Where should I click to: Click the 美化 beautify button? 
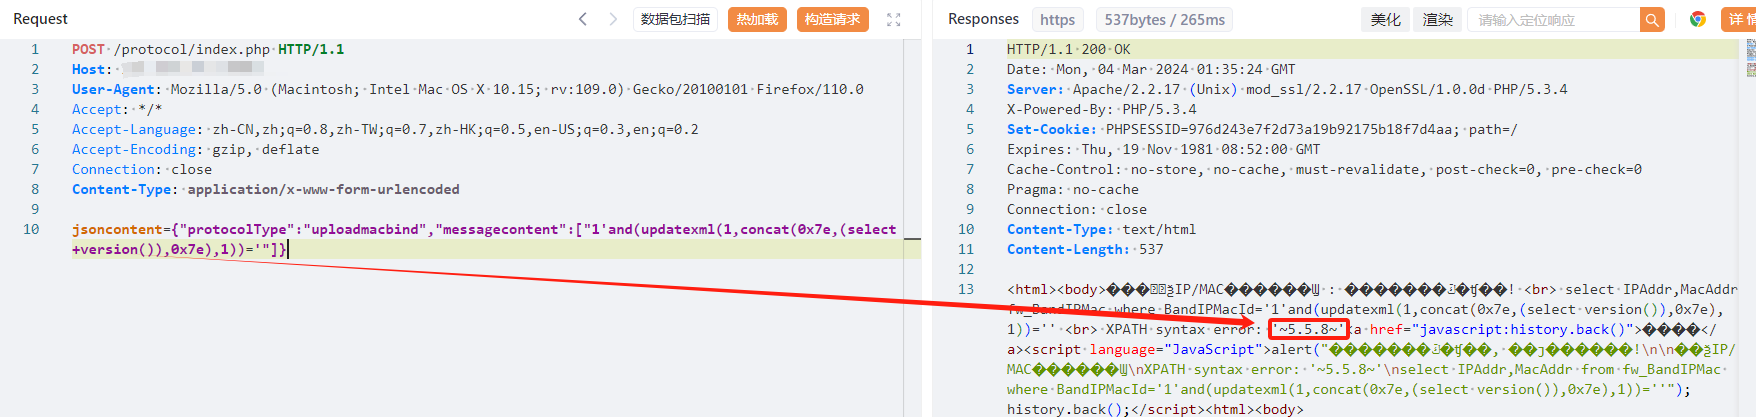coord(1385,19)
